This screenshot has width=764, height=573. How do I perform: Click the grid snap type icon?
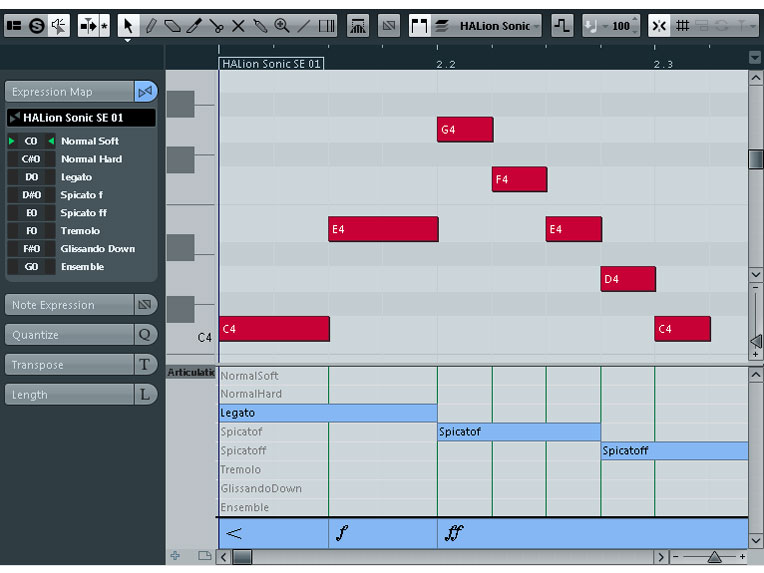click(x=682, y=25)
